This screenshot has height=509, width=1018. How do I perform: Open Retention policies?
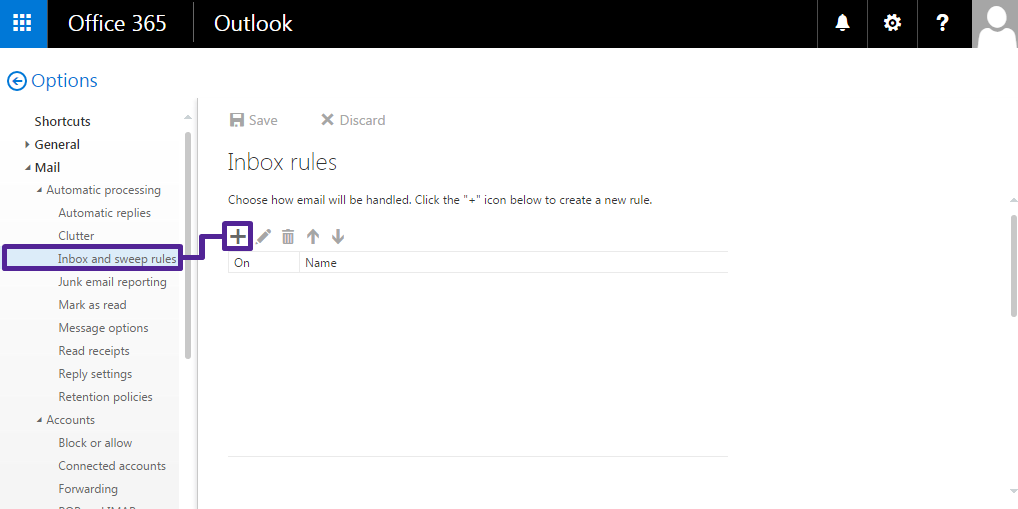pos(105,397)
